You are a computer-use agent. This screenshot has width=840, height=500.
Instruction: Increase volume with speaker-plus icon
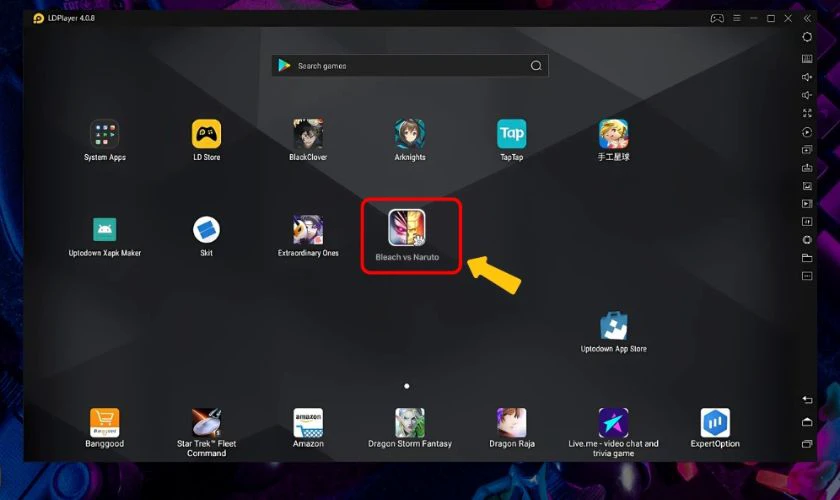coord(807,77)
